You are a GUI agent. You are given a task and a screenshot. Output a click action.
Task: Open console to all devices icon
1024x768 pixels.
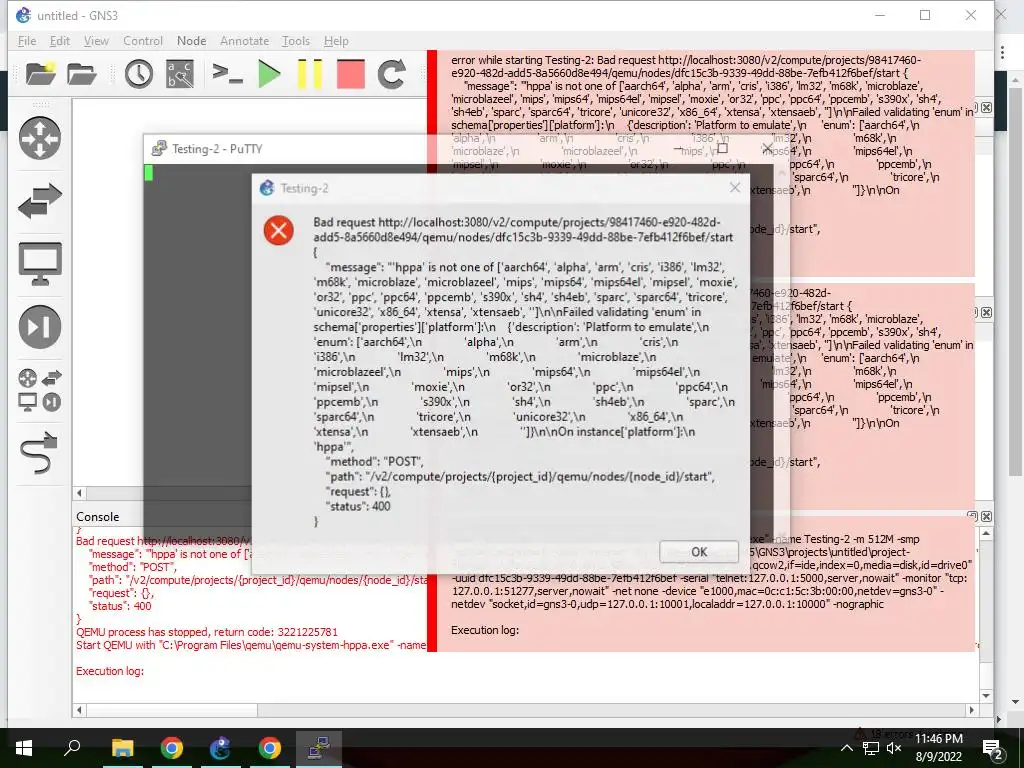click(x=227, y=73)
